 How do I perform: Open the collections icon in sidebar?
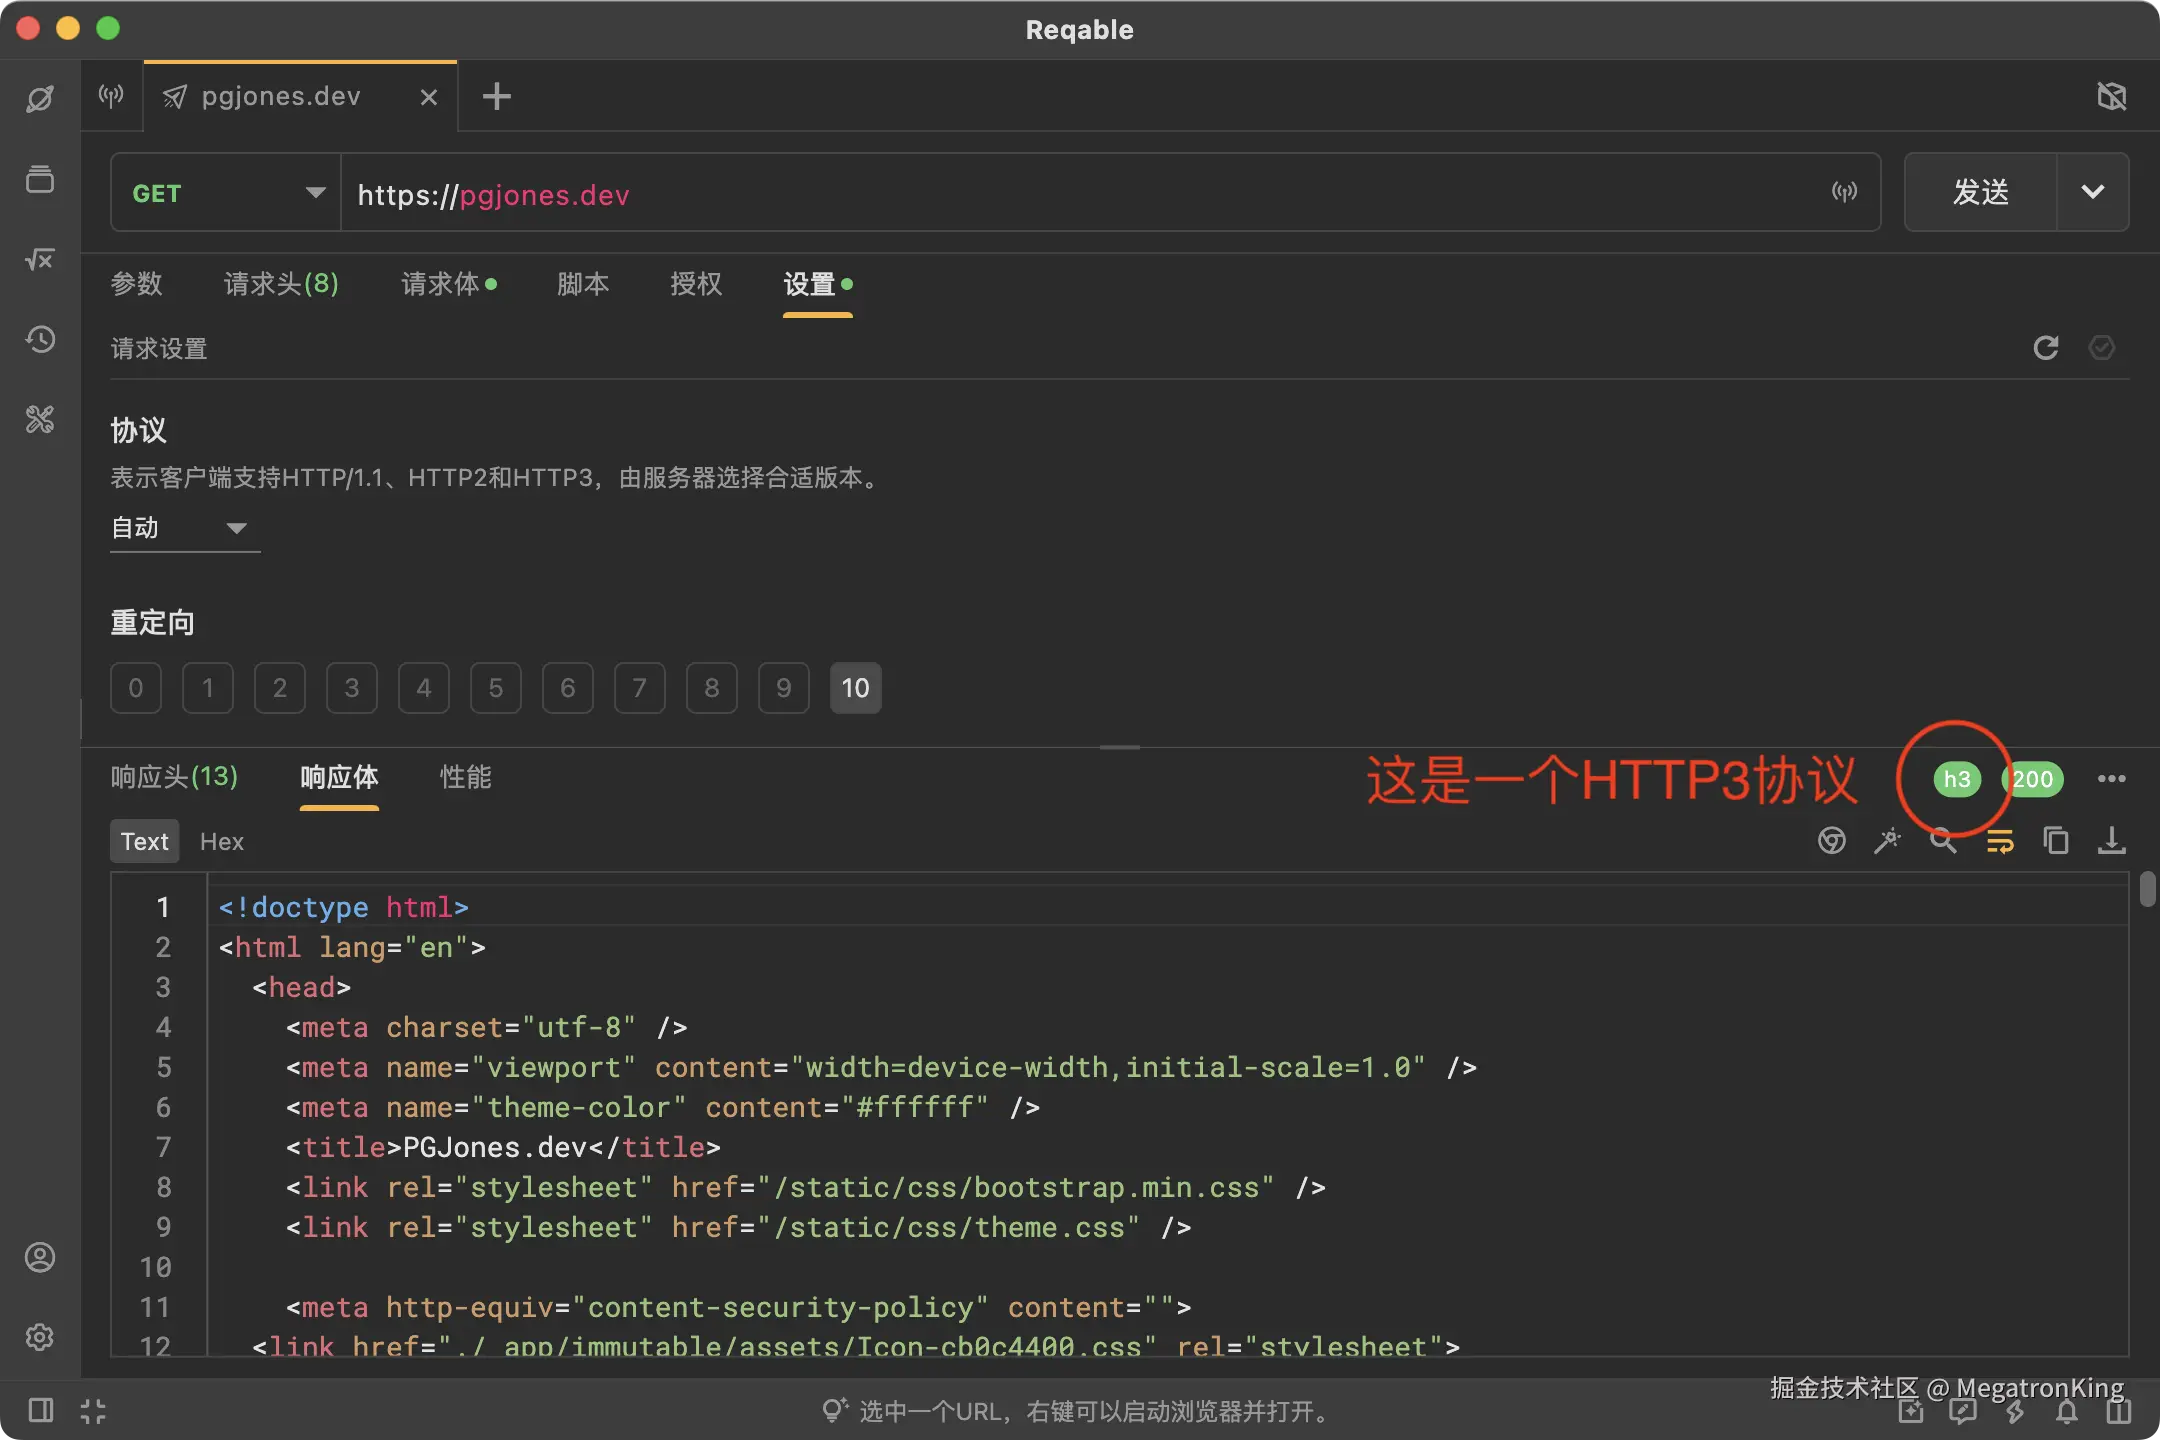[40, 179]
